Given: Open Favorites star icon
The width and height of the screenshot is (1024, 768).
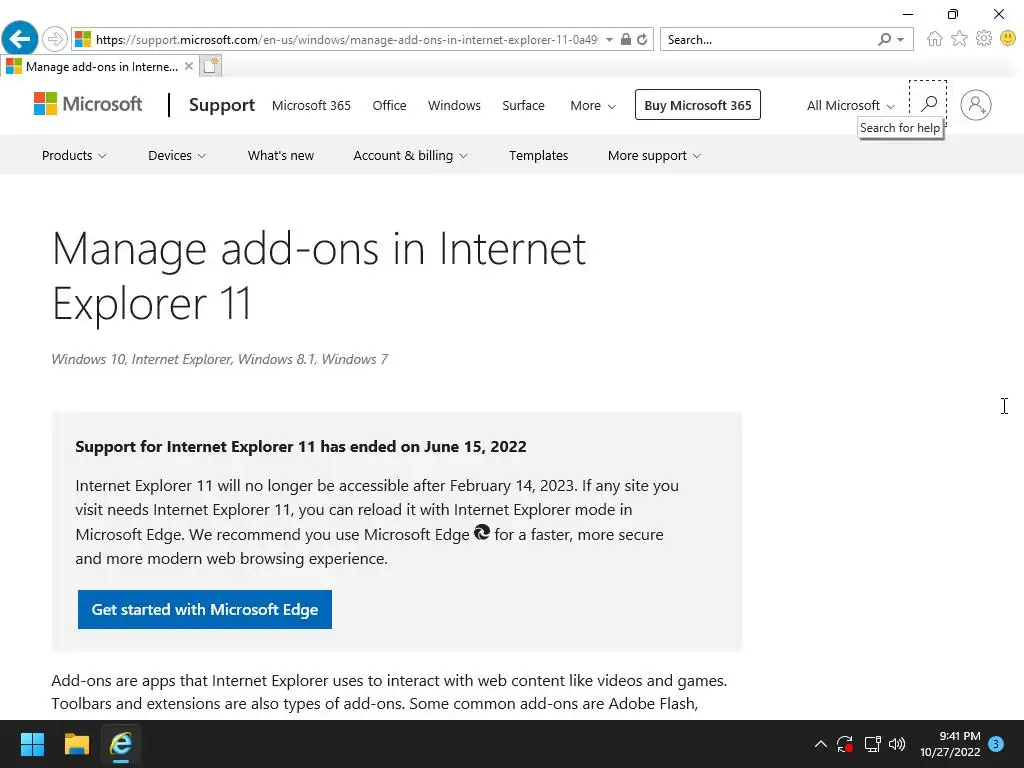Looking at the screenshot, I should pos(959,39).
